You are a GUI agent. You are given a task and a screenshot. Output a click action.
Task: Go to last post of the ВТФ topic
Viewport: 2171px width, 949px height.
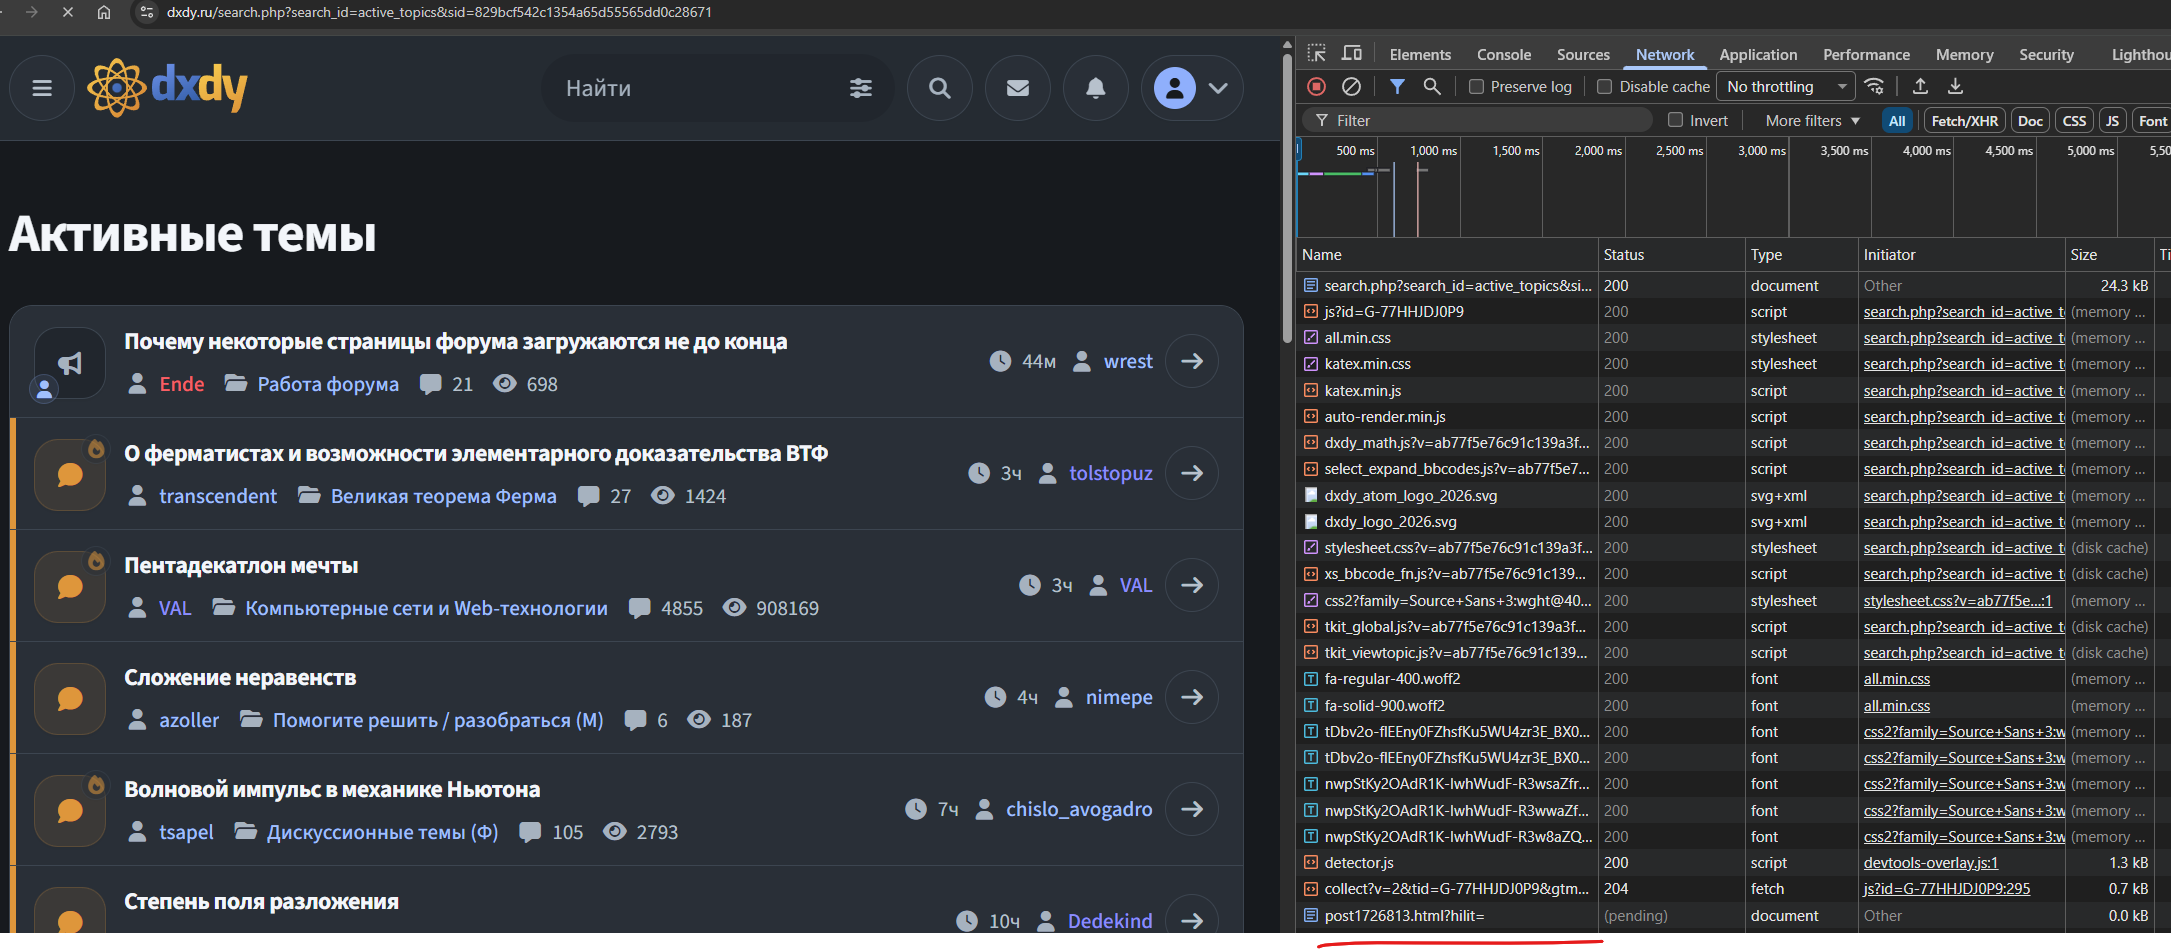[1192, 473]
